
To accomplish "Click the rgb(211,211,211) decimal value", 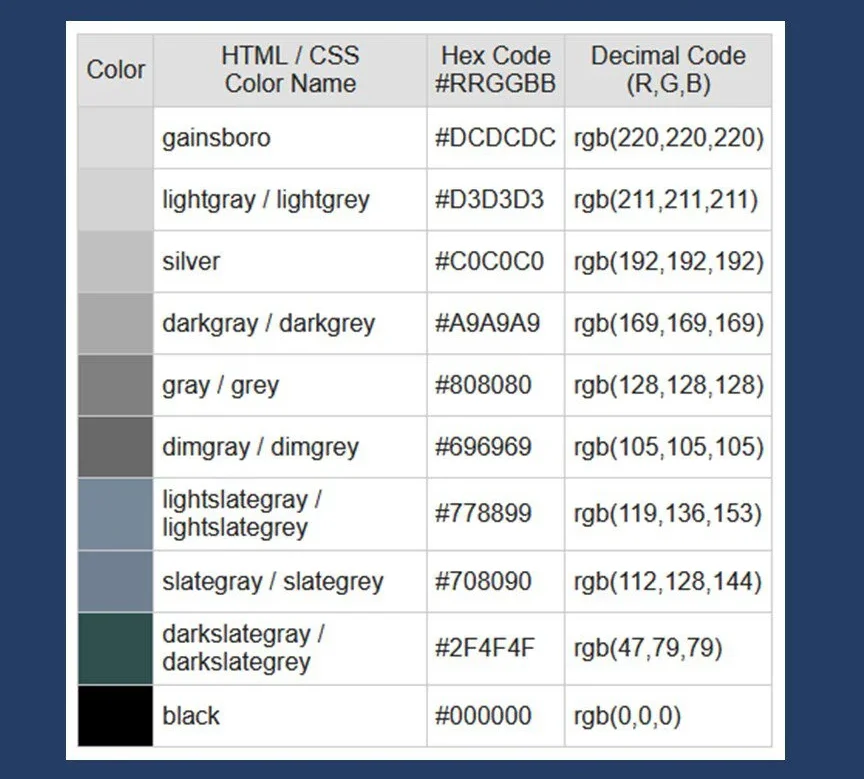I will (666, 200).
